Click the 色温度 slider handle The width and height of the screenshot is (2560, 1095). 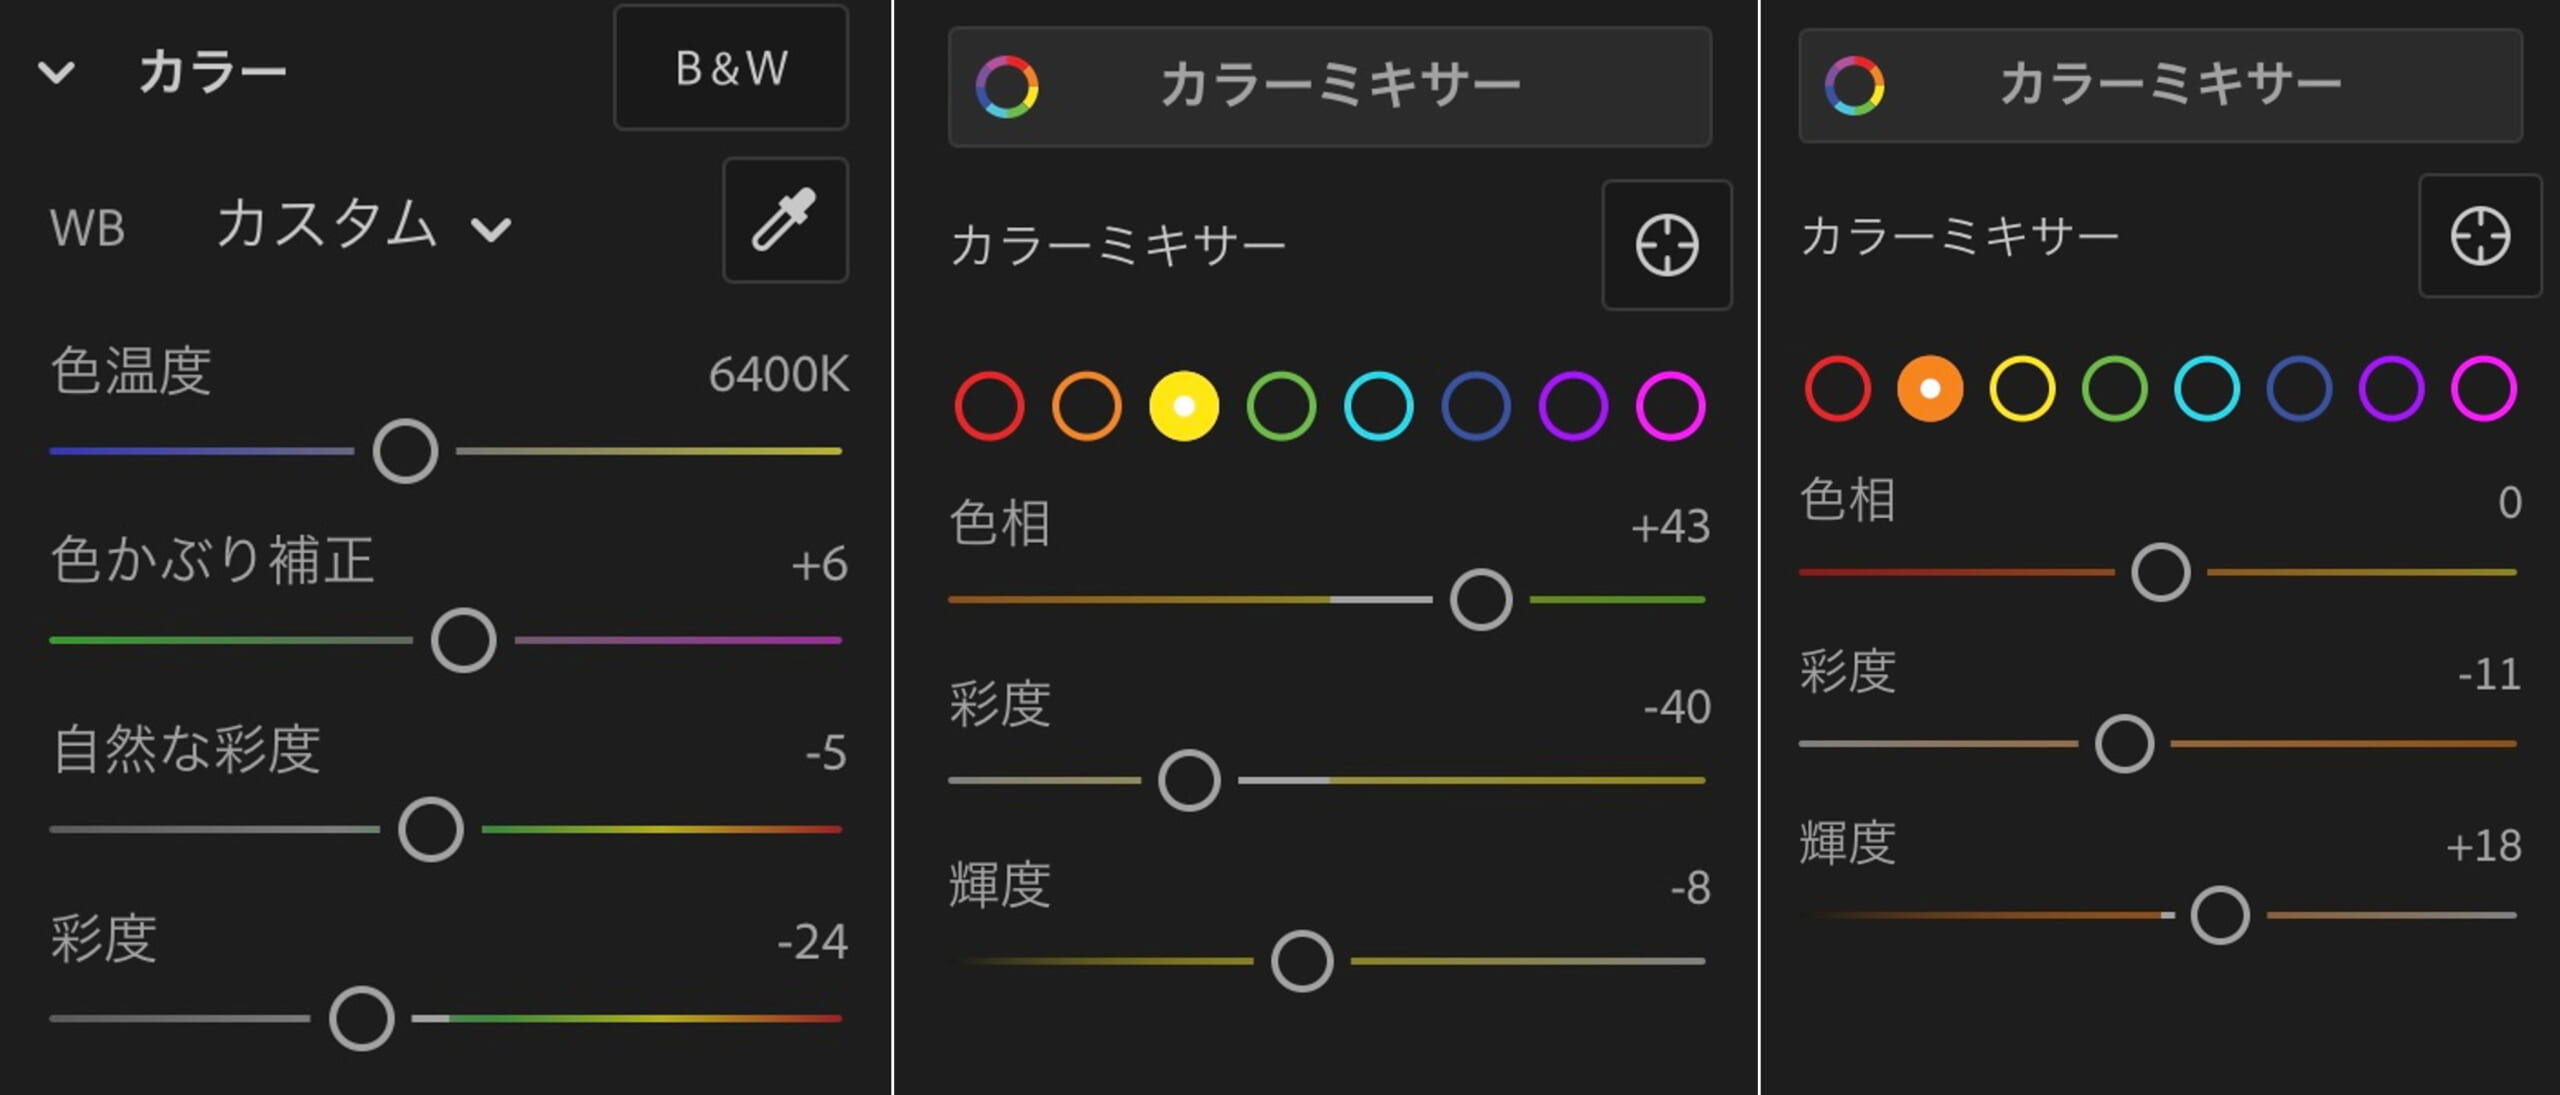(405, 452)
